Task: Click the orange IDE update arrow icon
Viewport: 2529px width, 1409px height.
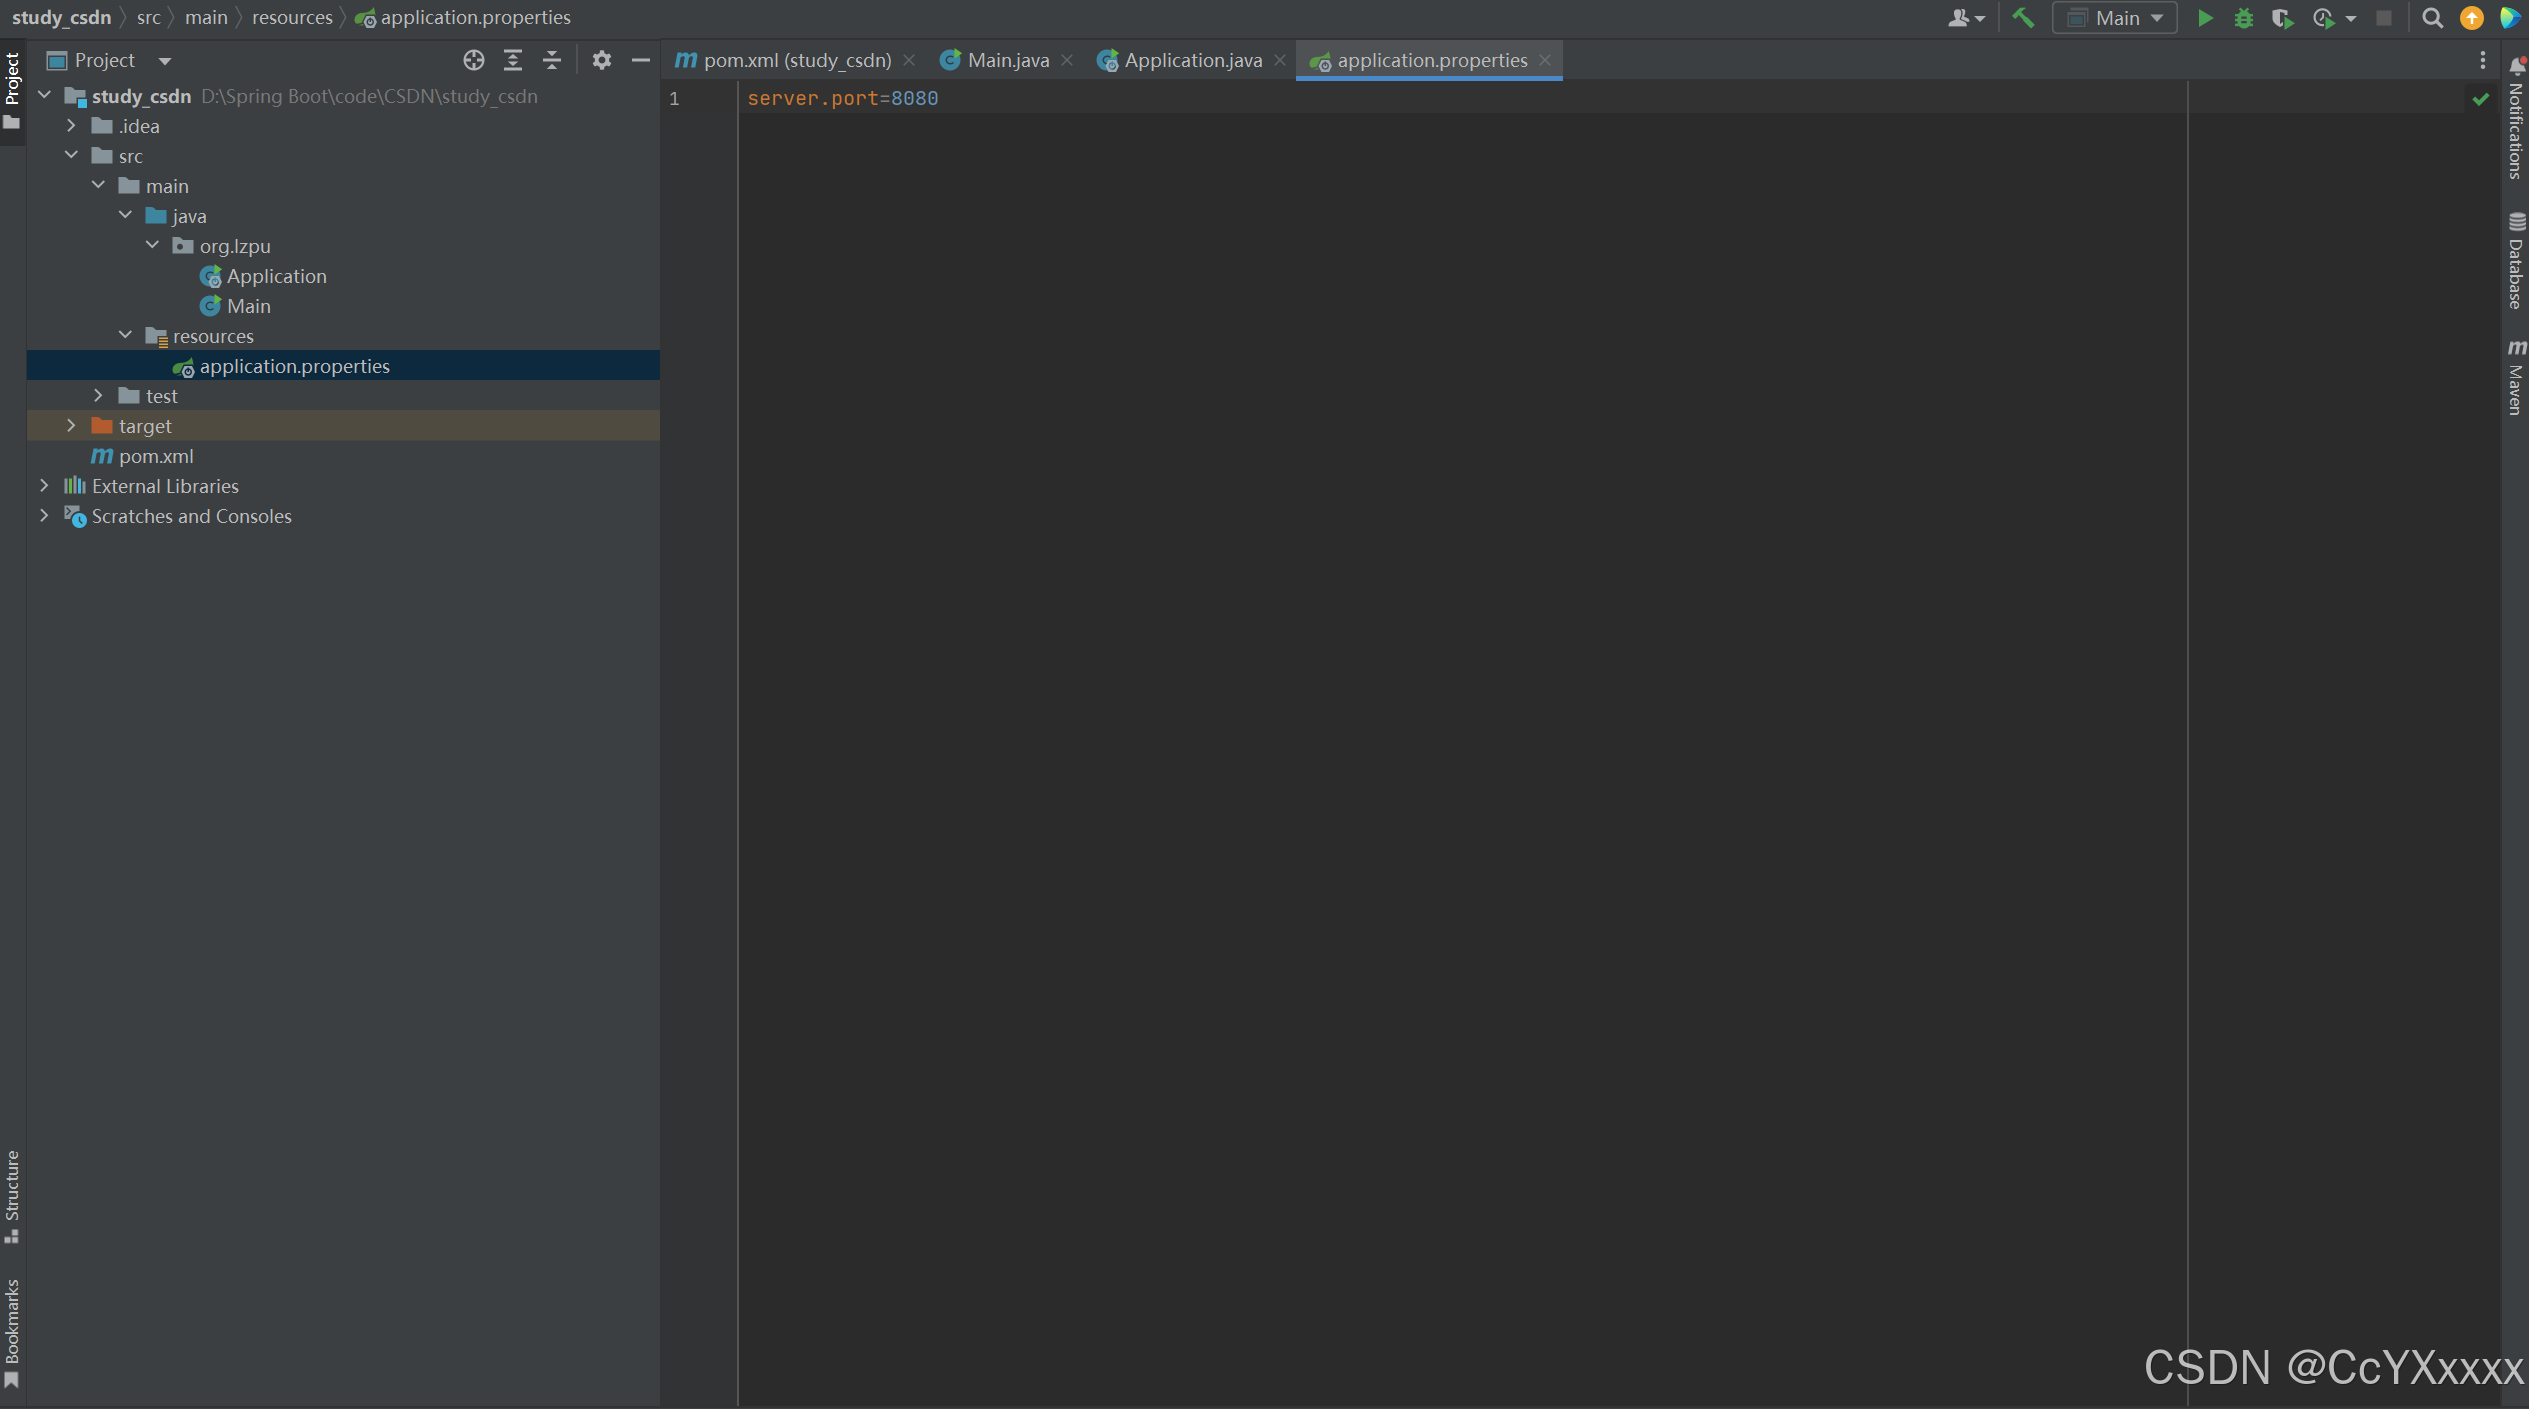Action: 2471,18
